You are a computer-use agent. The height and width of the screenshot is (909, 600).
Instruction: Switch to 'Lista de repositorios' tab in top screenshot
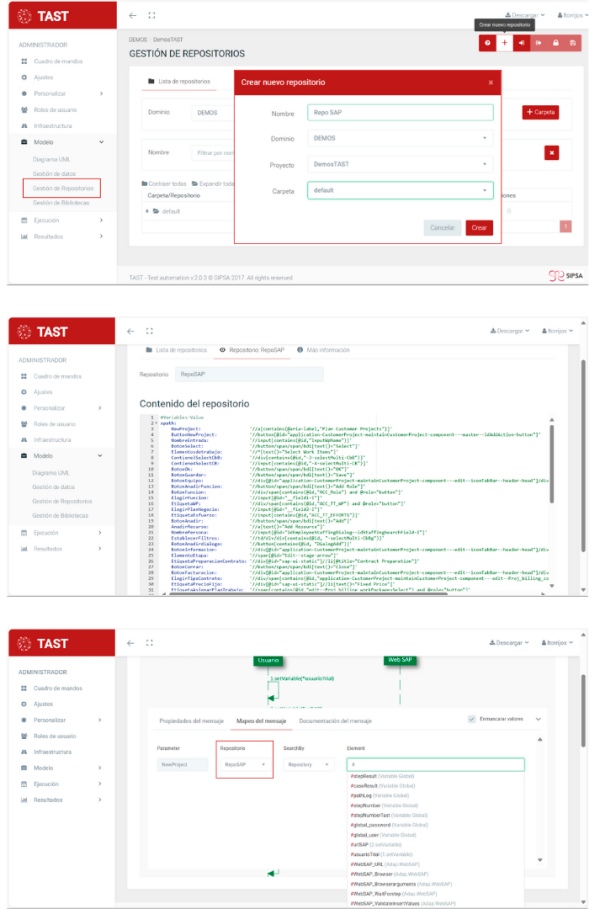tap(179, 82)
